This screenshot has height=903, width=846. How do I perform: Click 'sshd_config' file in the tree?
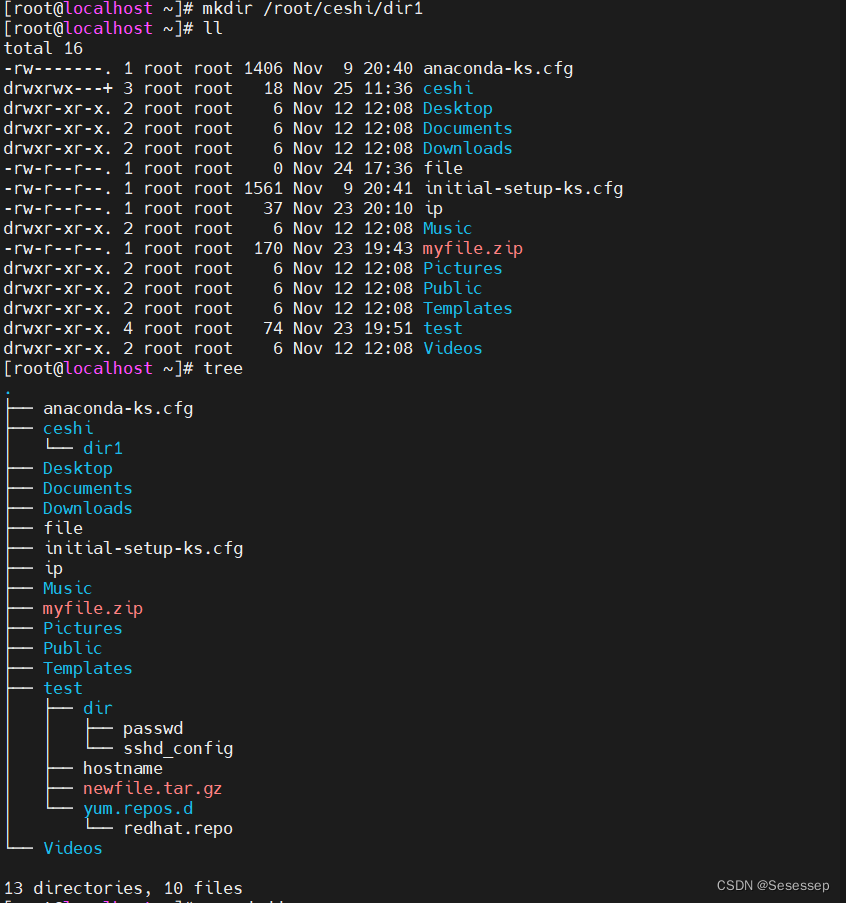pos(178,749)
